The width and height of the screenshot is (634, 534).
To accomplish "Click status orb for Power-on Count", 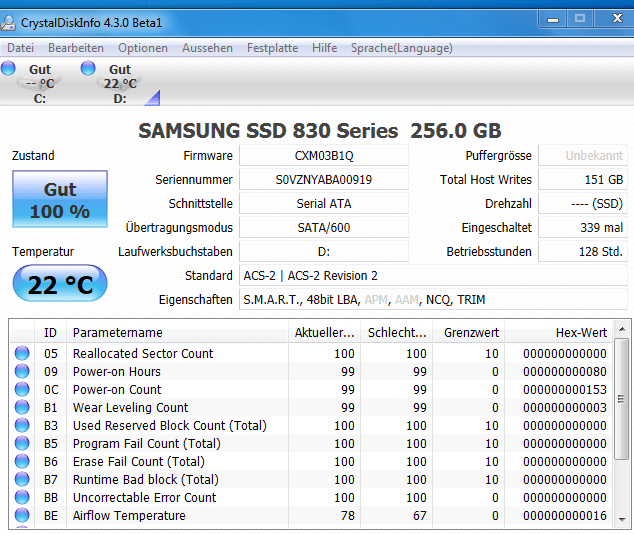I will 22,389.
